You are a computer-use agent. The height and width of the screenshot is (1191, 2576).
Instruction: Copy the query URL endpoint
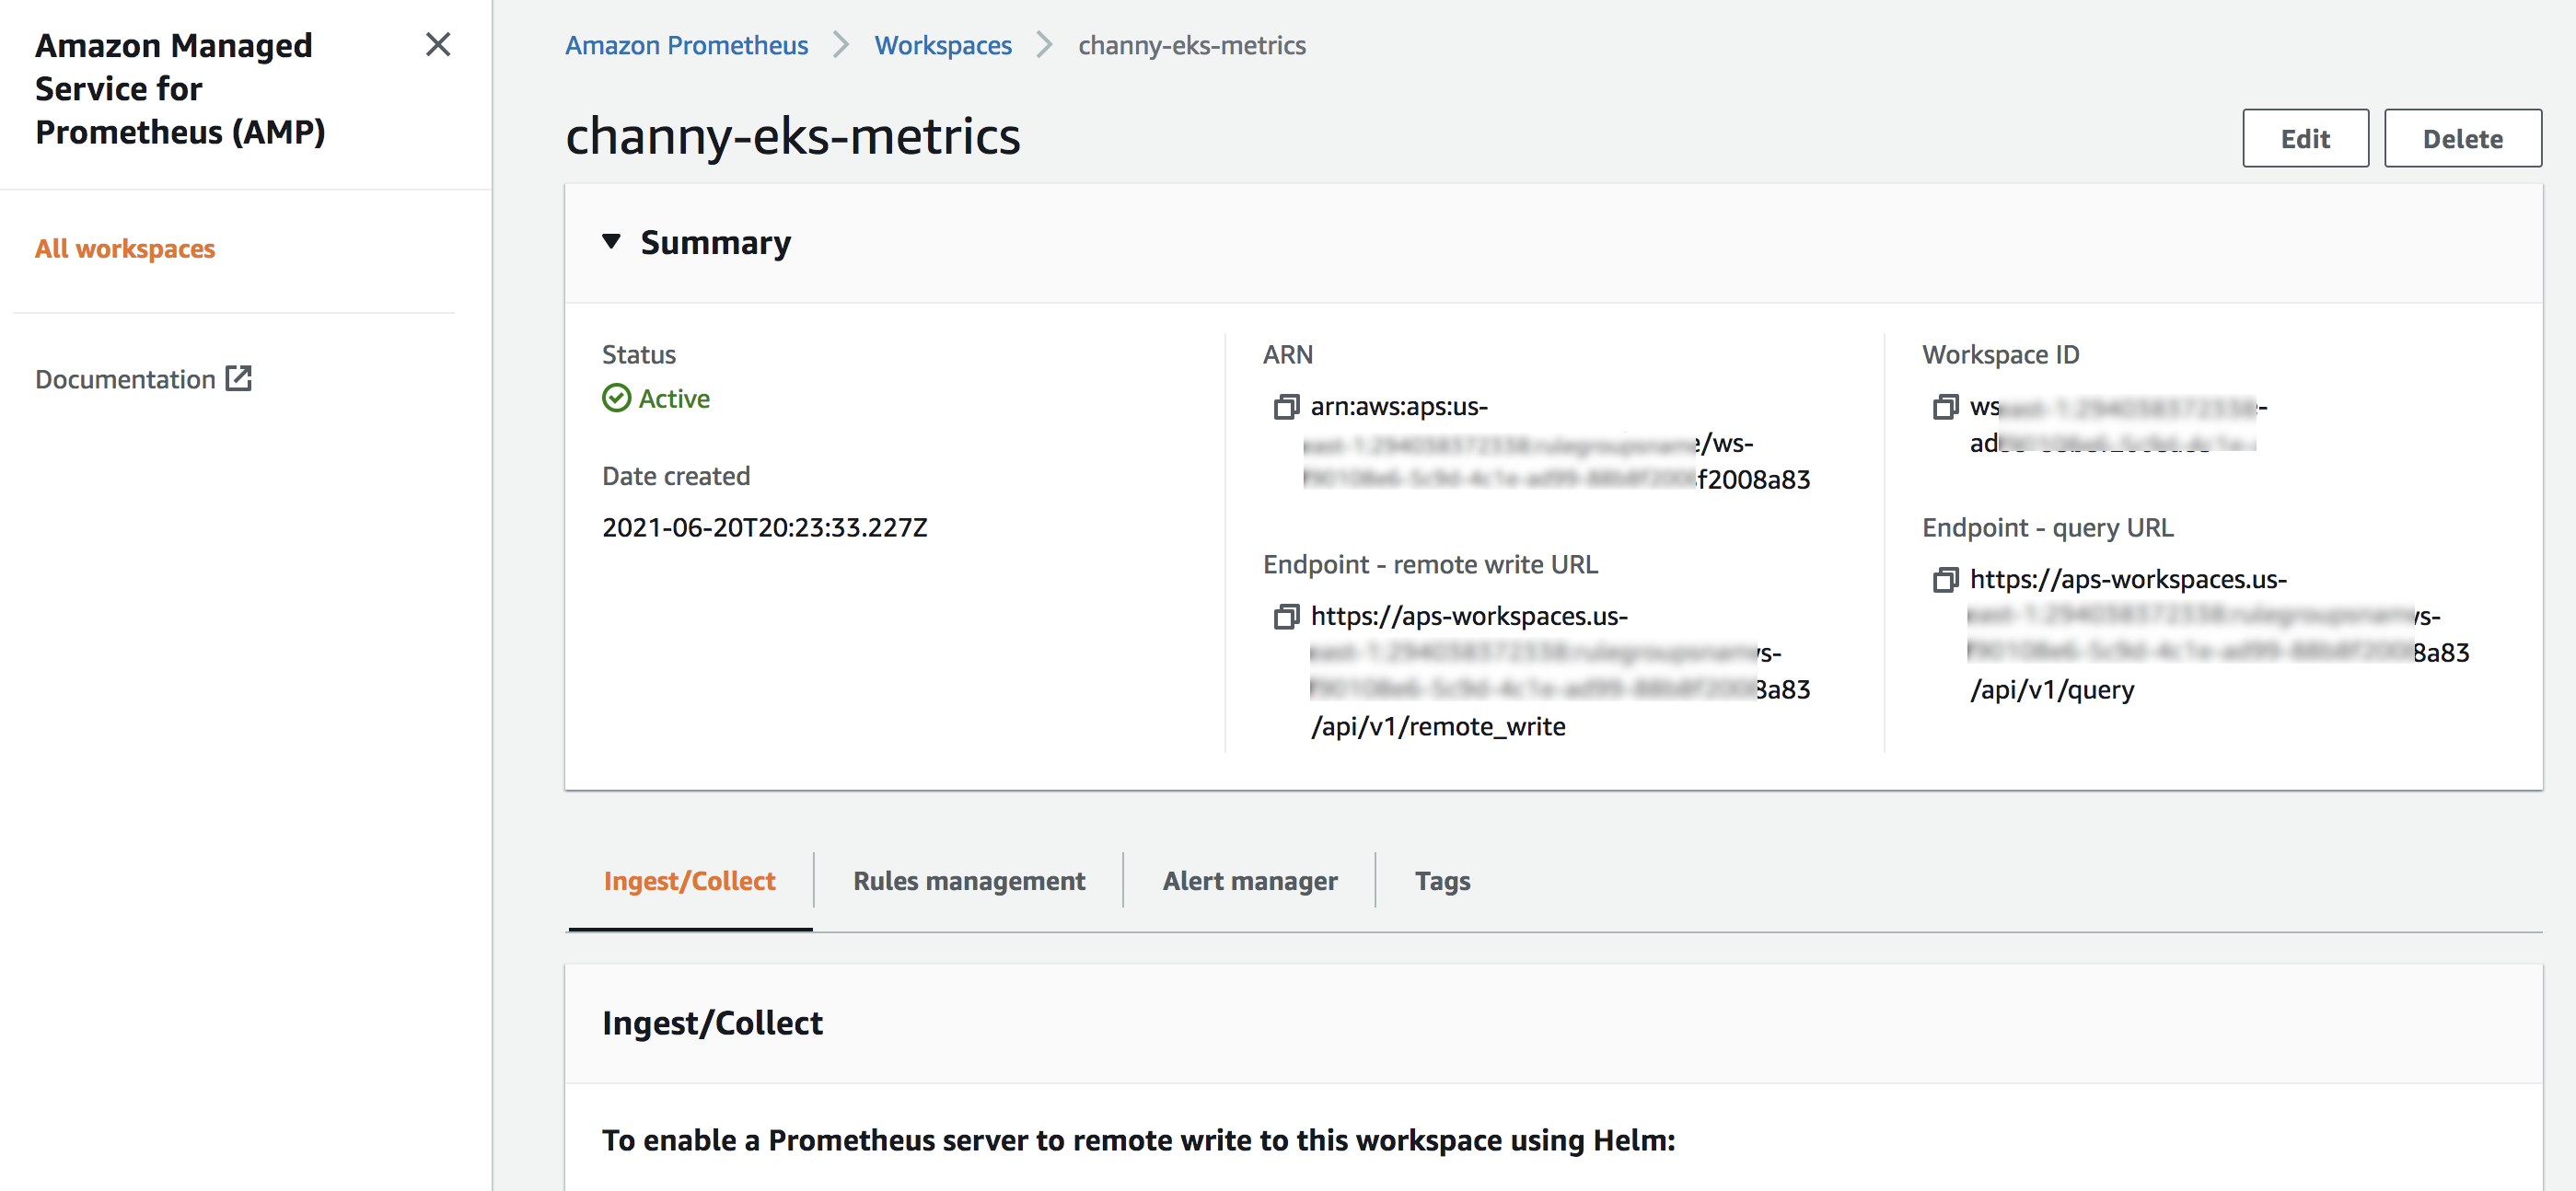1944,580
